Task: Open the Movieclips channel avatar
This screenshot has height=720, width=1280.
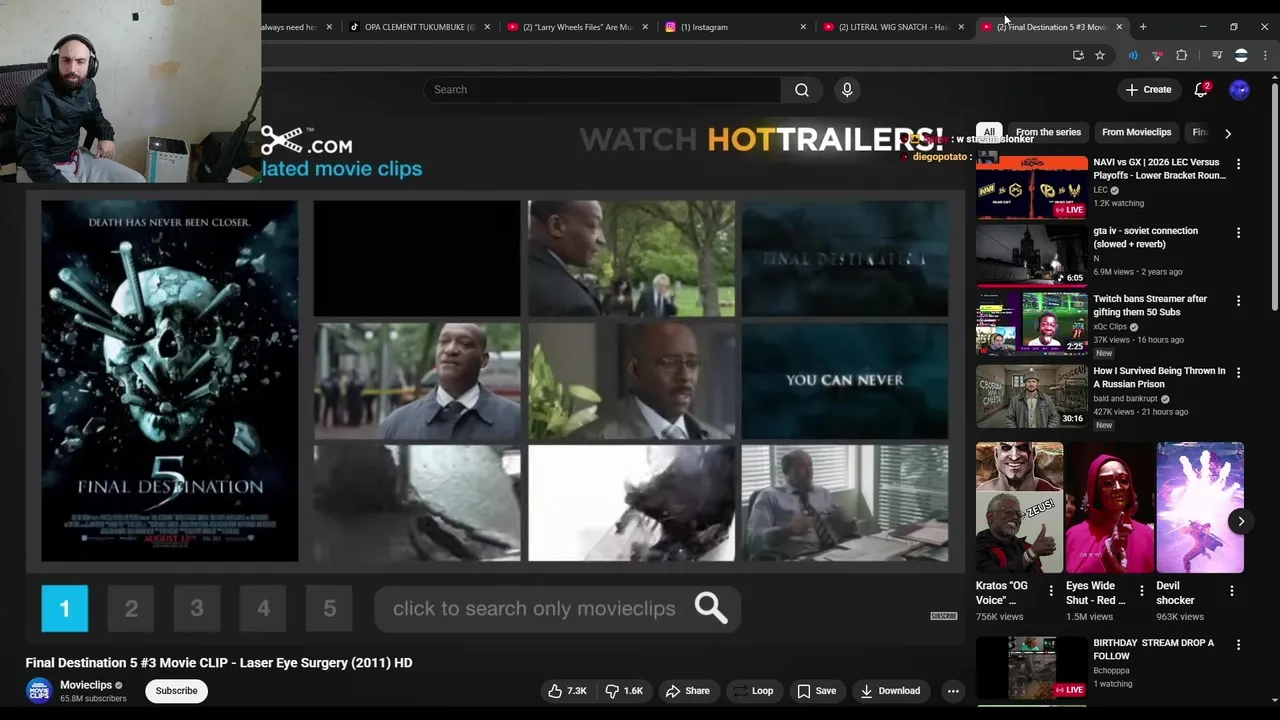Action: point(39,691)
